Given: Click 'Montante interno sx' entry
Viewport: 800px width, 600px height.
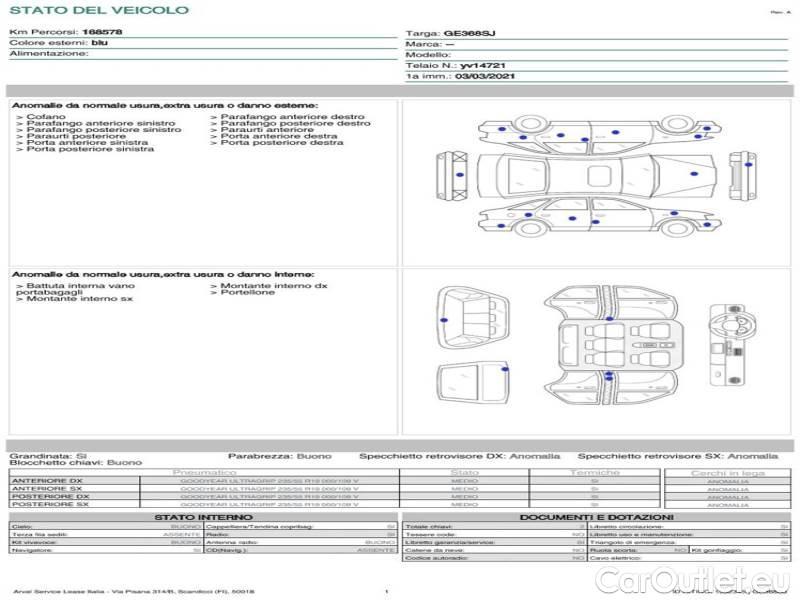Looking at the screenshot, I should (74, 298).
